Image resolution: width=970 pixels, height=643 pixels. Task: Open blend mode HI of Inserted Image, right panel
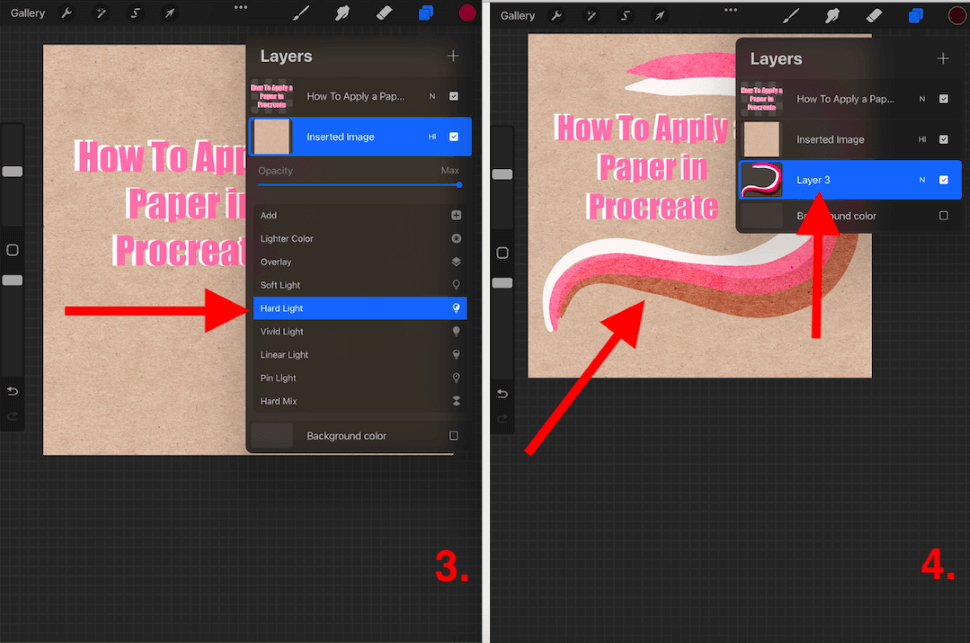[x=922, y=139]
